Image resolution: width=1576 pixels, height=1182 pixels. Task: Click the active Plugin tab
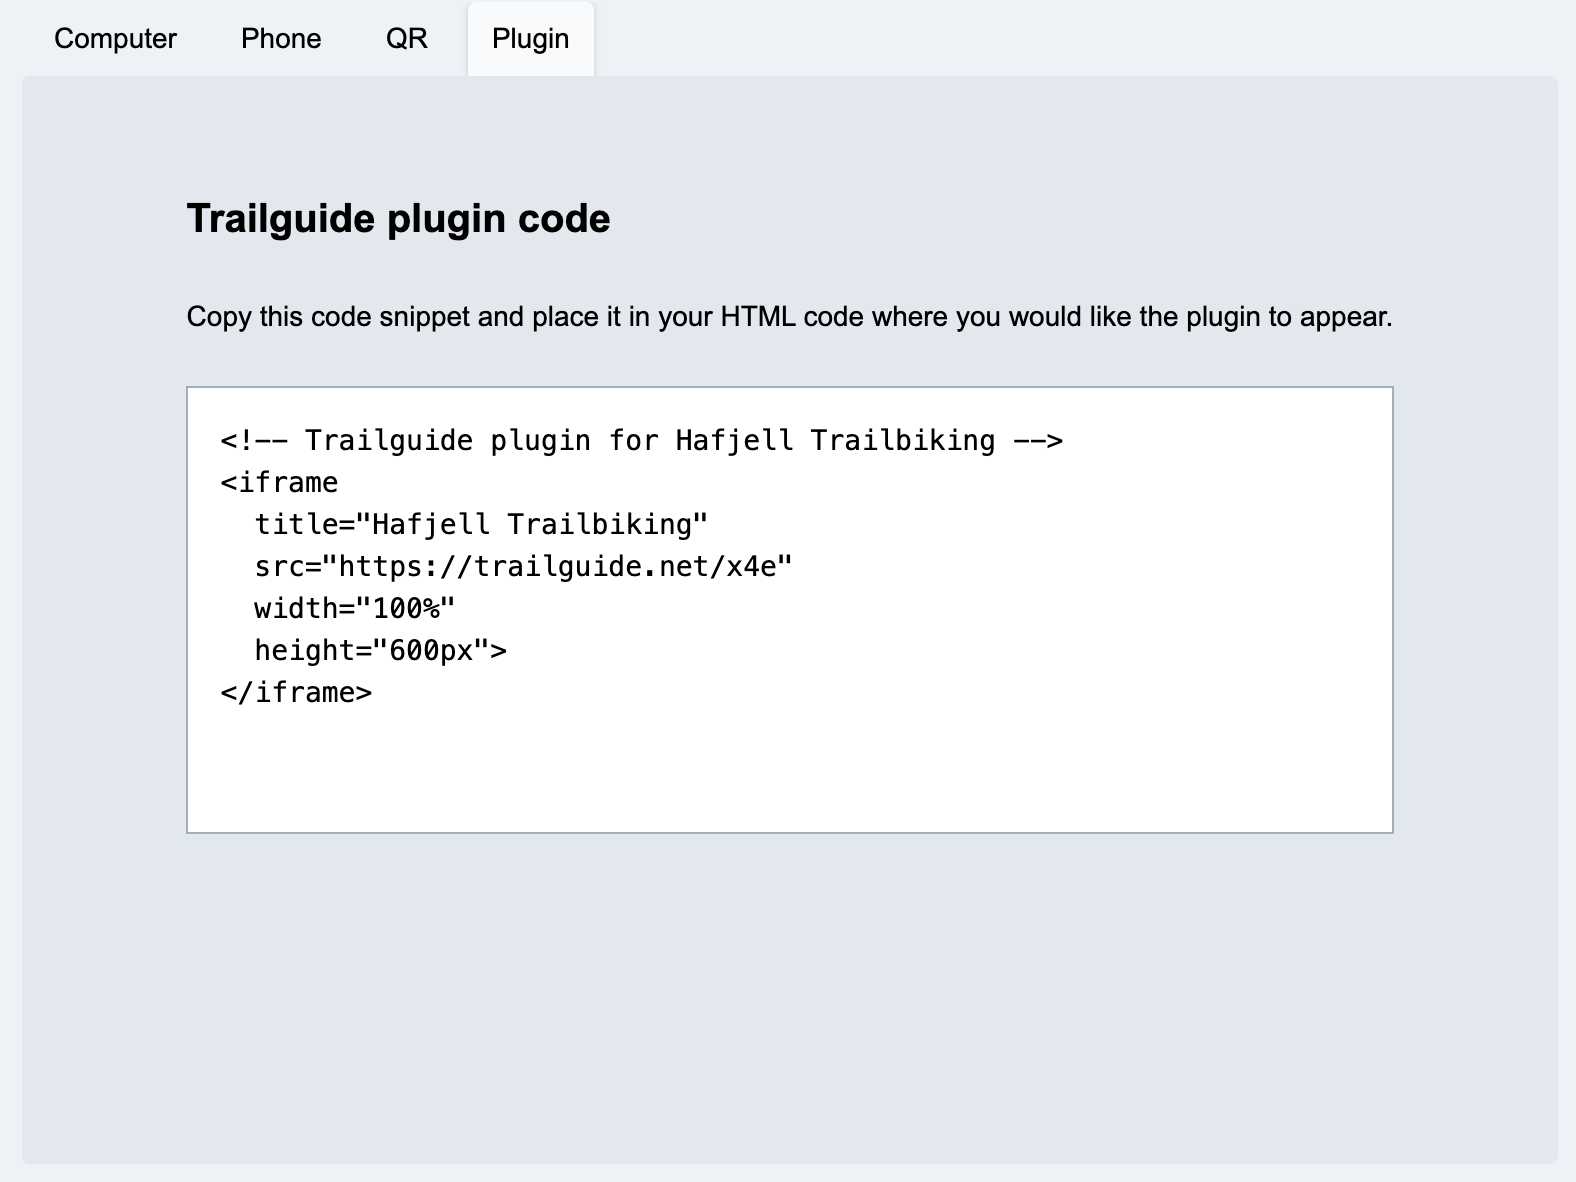pyautogui.click(x=531, y=39)
